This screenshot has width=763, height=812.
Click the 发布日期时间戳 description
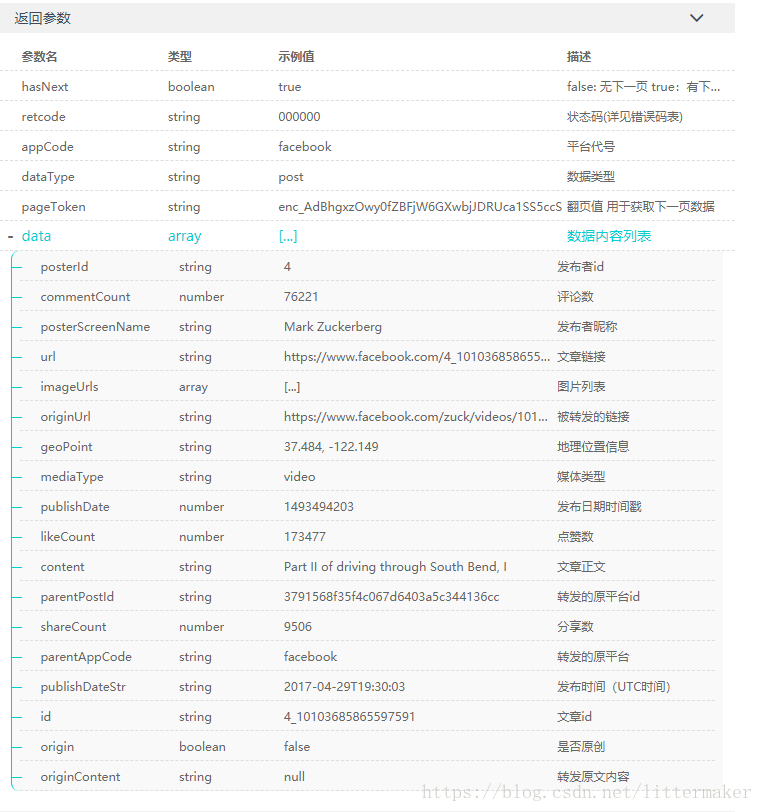pyautogui.click(x=599, y=507)
